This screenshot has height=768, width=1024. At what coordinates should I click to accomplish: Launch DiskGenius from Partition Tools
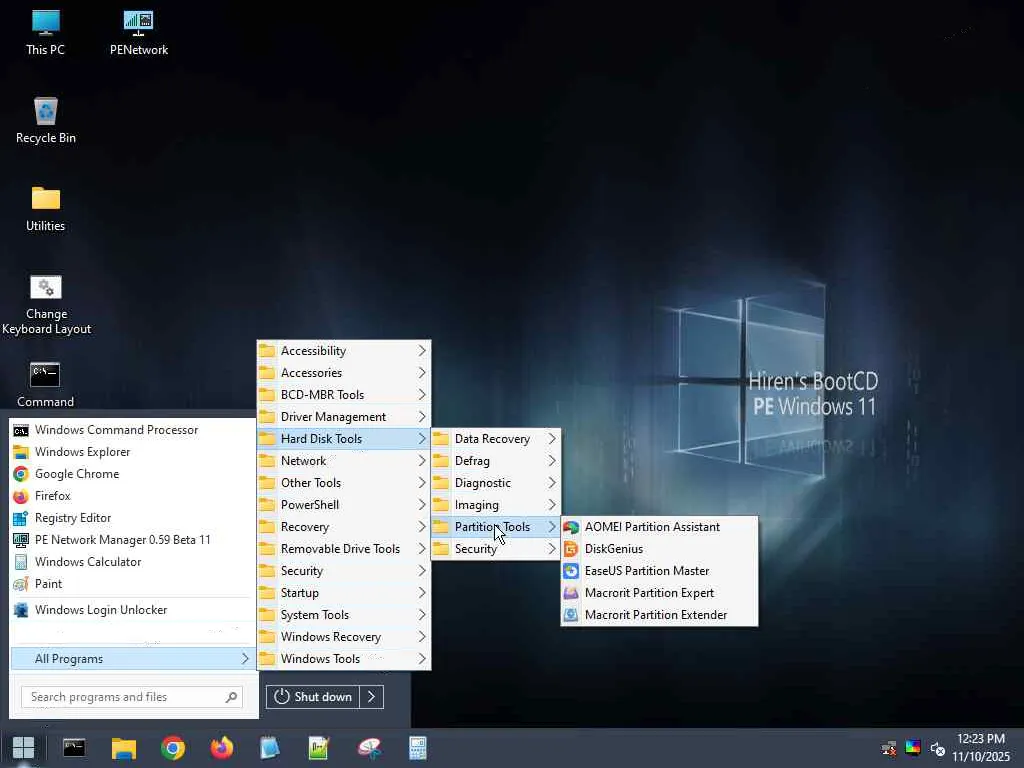[660, 549]
